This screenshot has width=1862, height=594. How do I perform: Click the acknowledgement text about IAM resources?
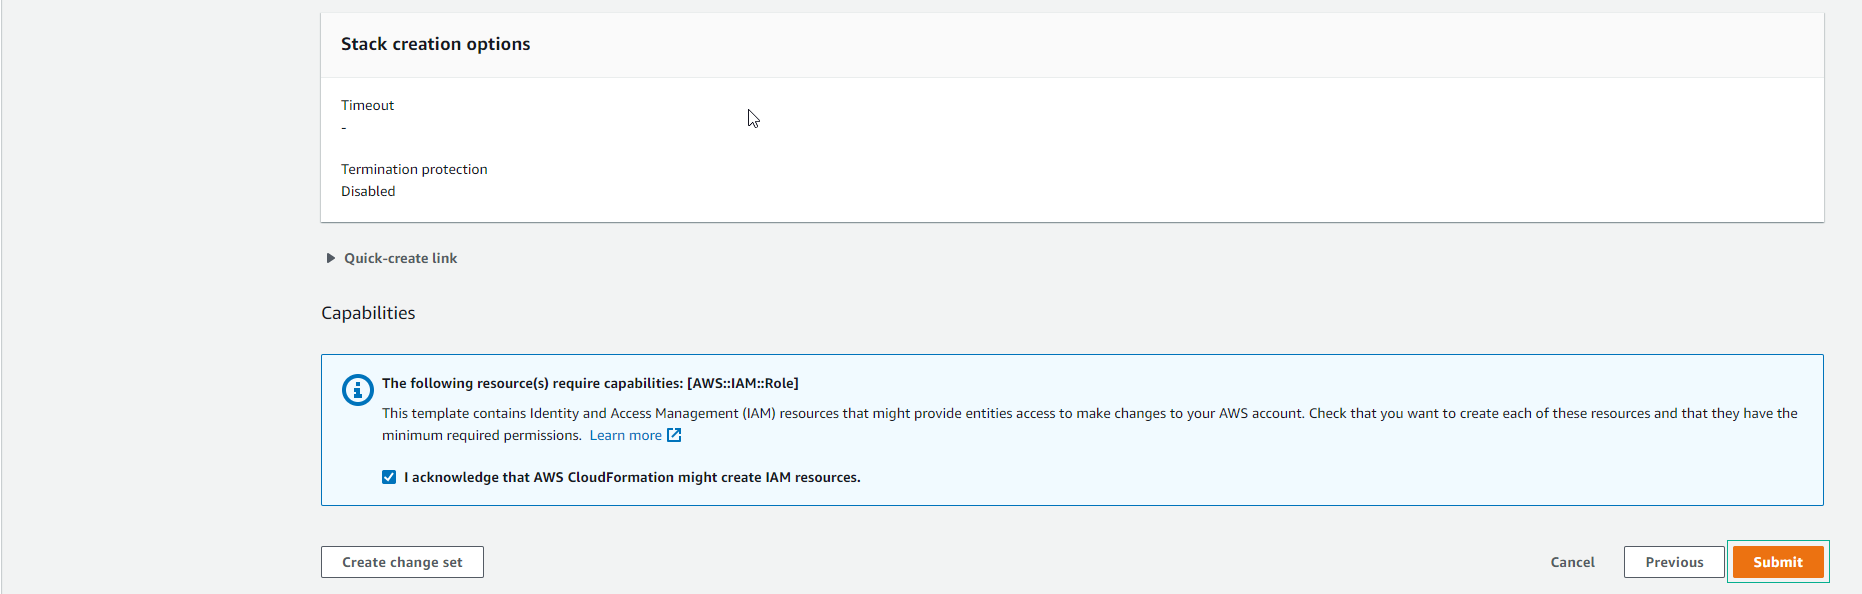(632, 477)
